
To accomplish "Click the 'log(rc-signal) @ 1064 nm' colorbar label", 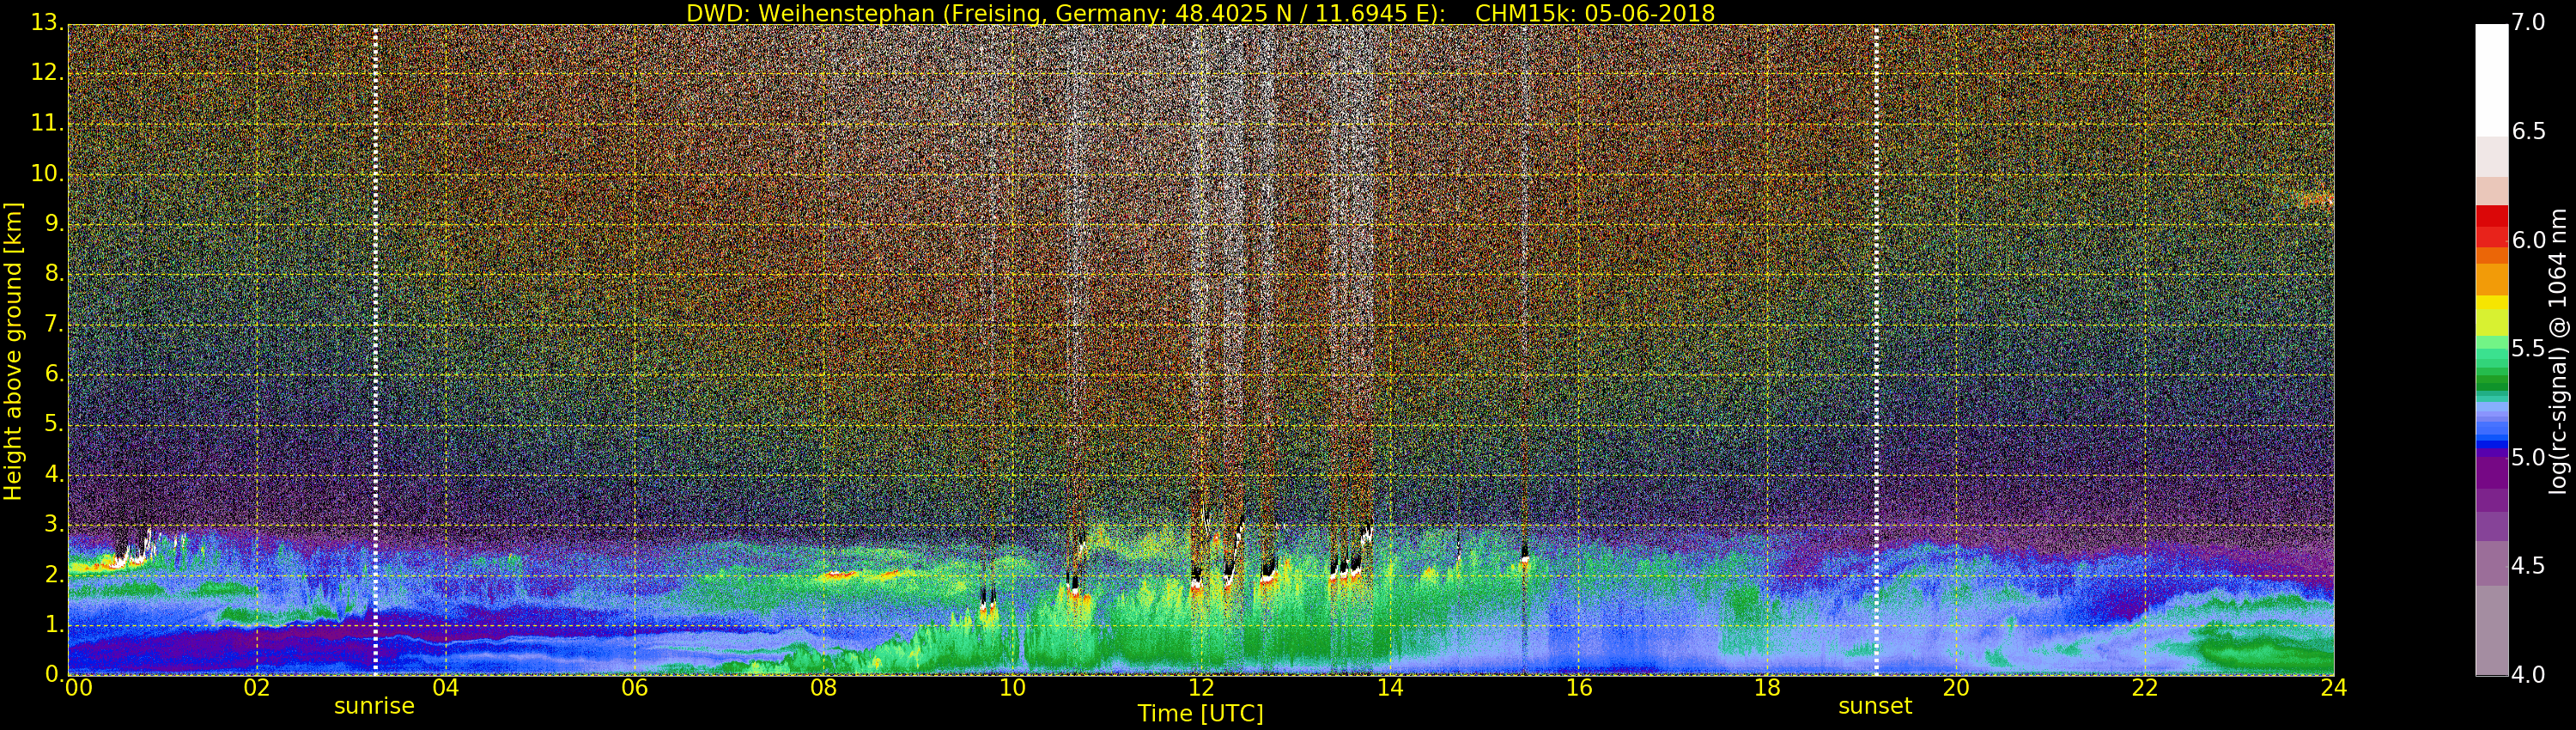I will pos(2558,350).
